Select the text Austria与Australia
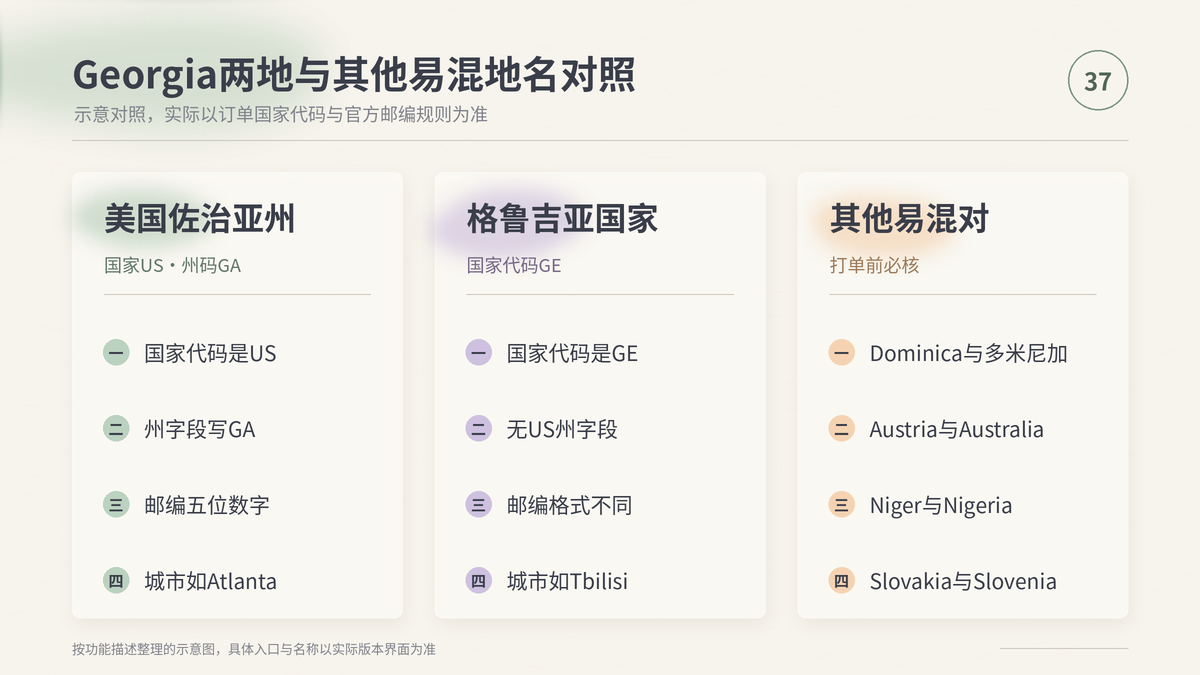Image resolution: width=1200 pixels, height=675 pixels. [957, 429]
